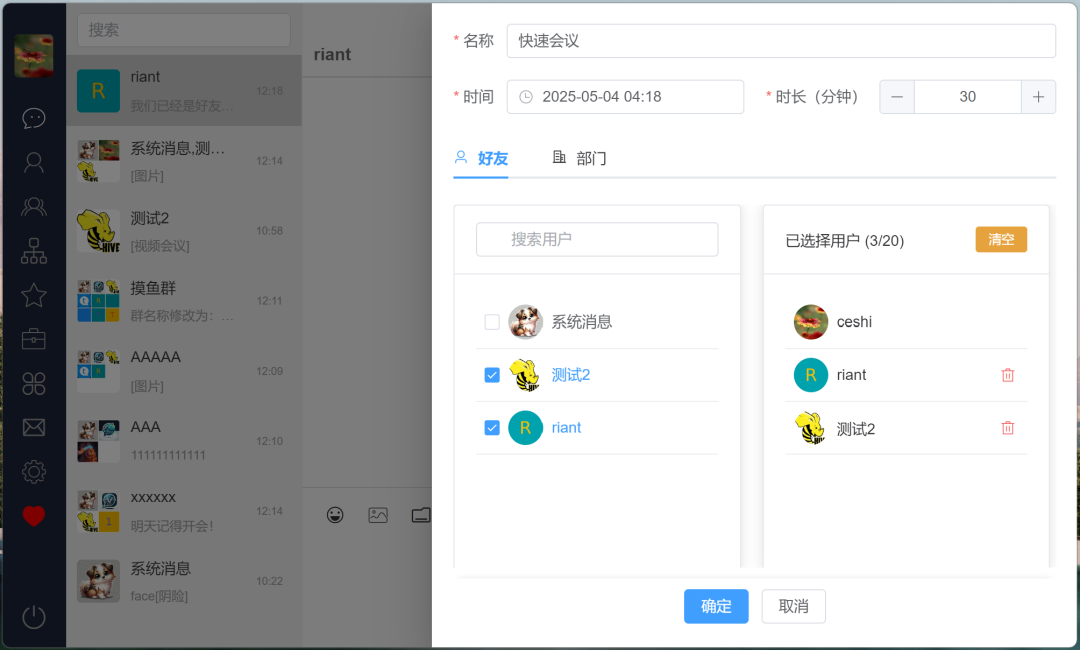Check the 系统消息 user checkbox
Viewport: 1080px width, 650px height.
(492, 322)
